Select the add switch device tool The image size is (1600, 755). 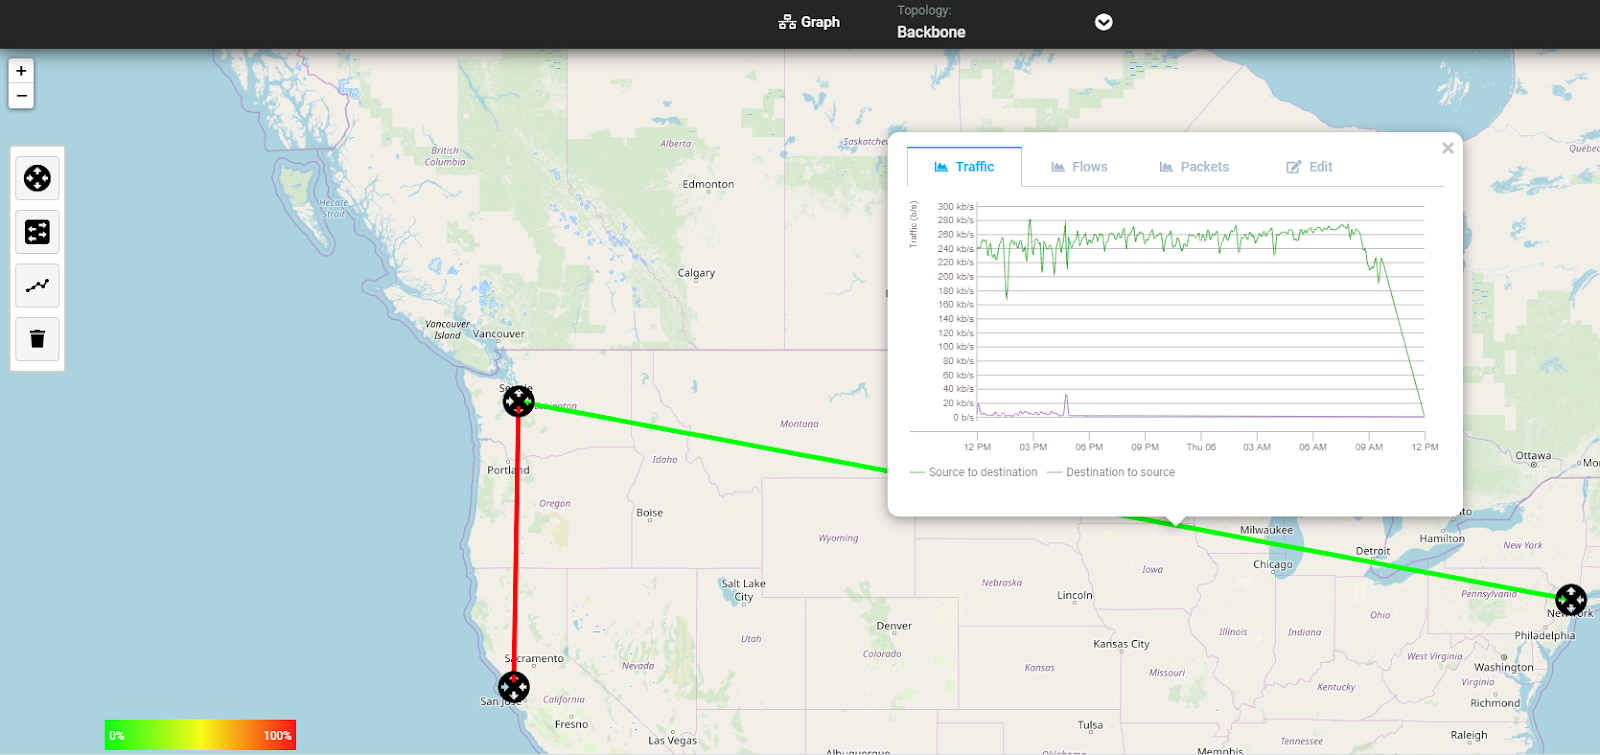coord(37,232)
